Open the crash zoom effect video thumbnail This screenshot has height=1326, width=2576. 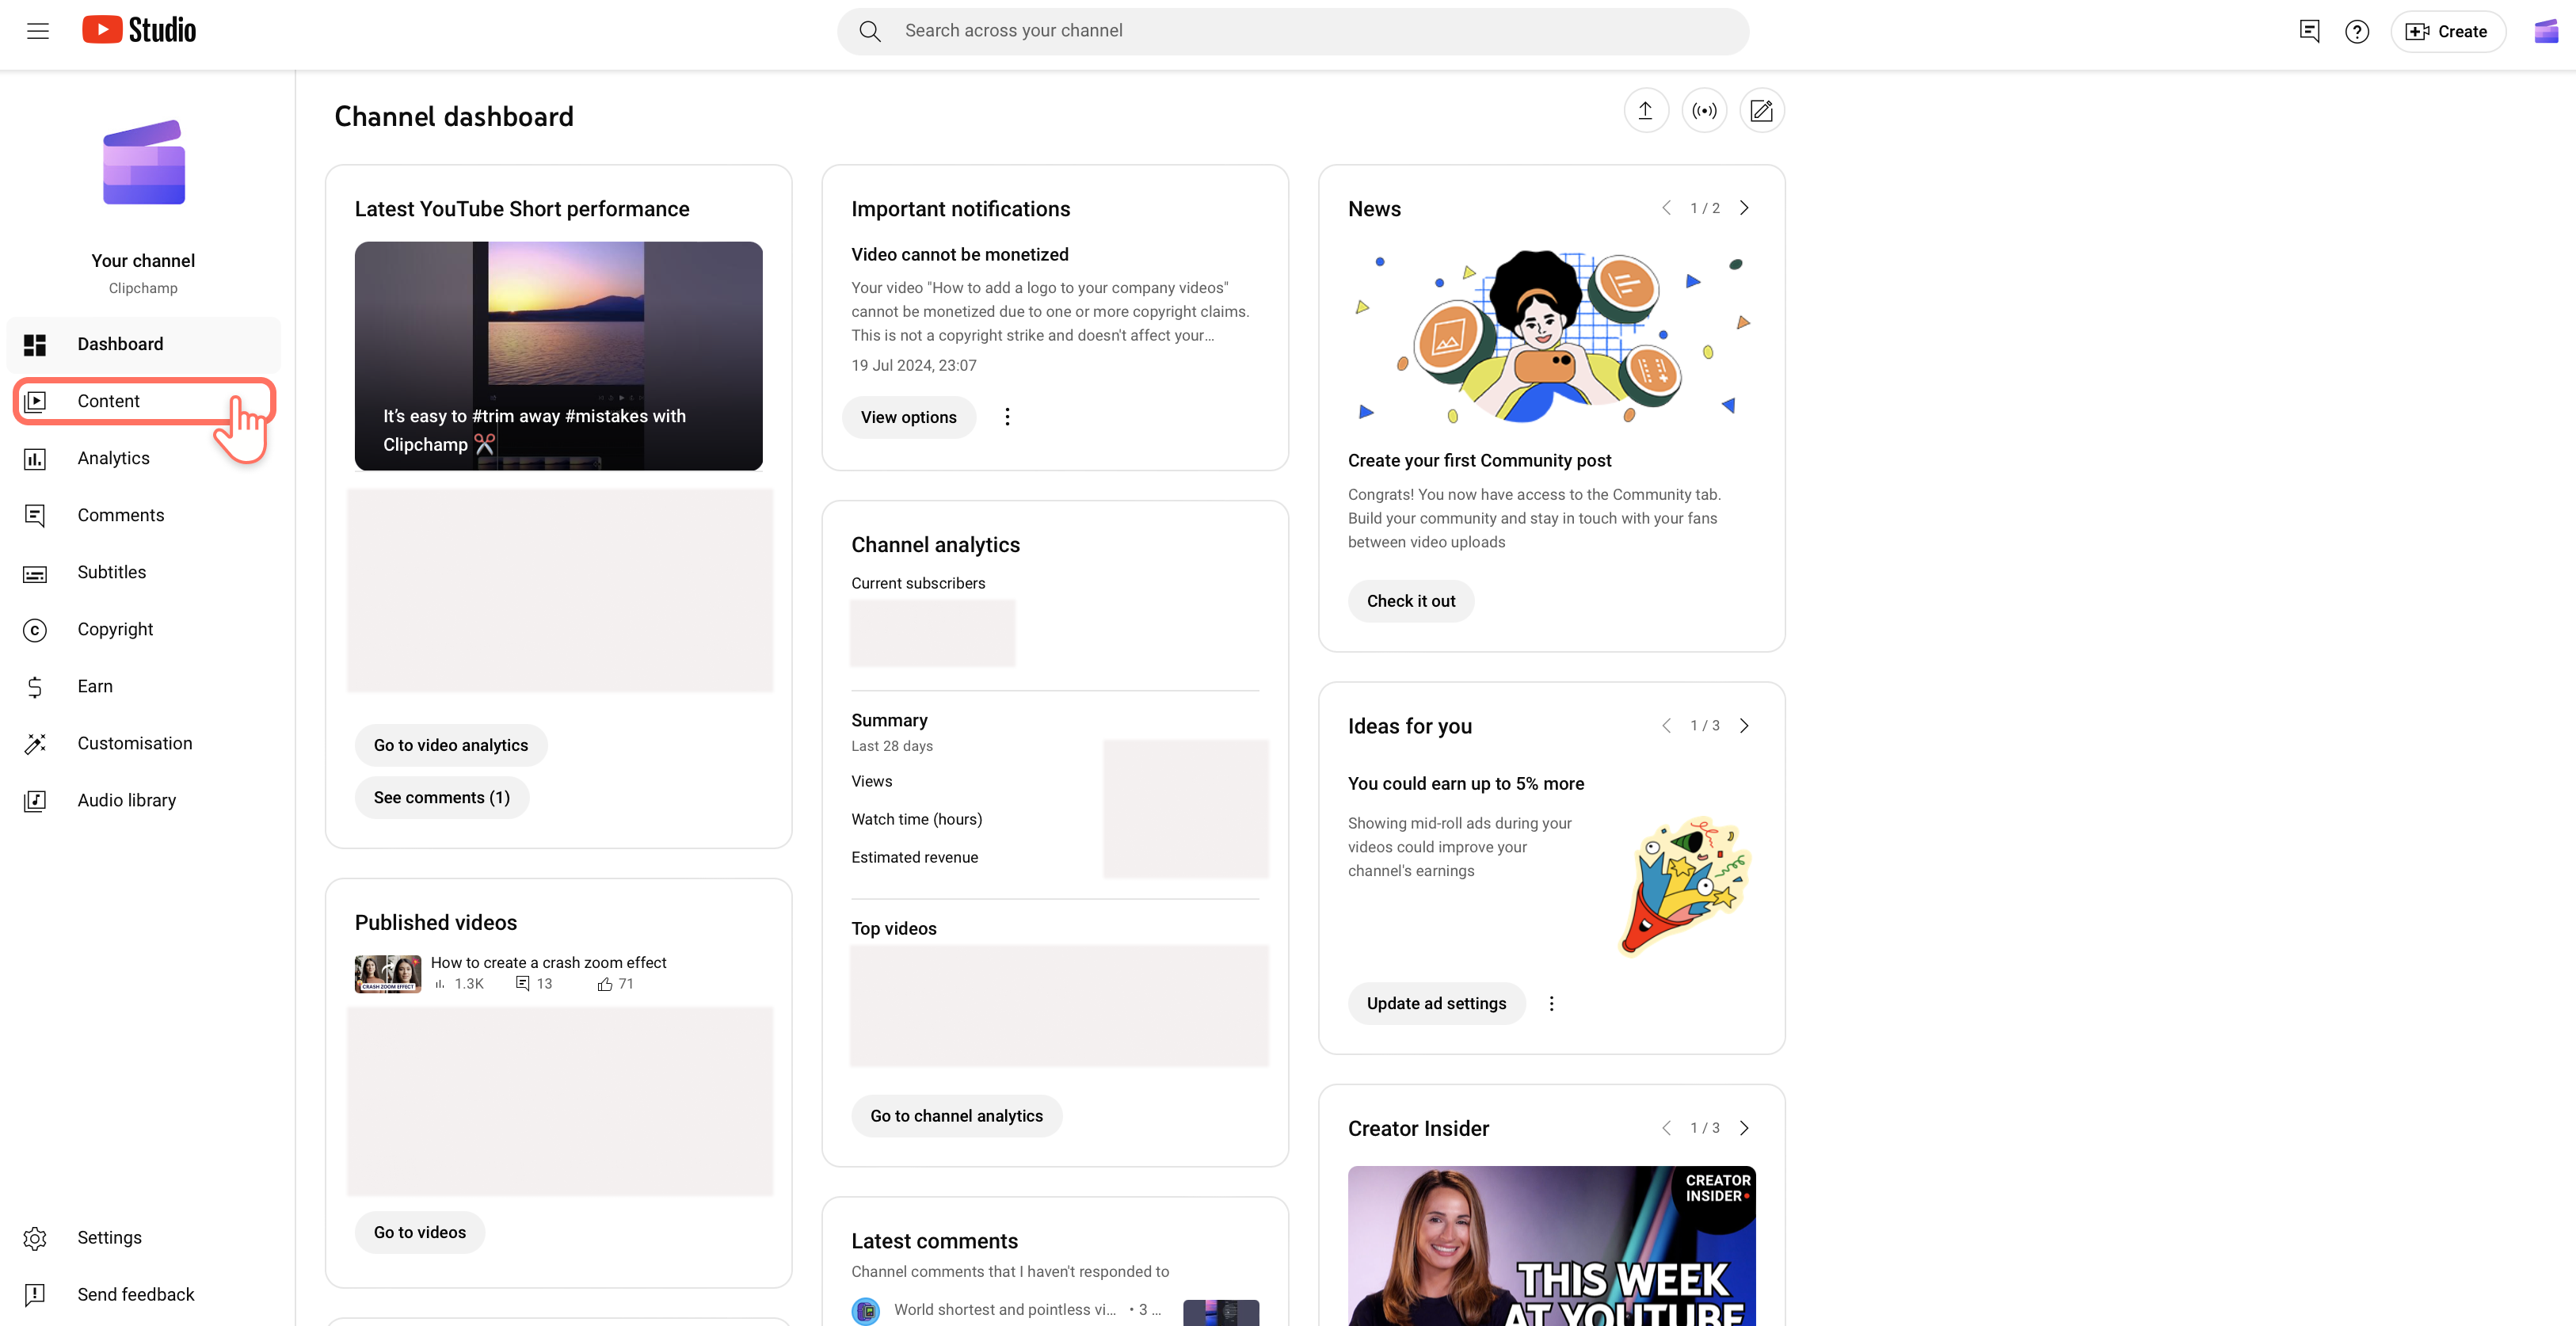coord(388,973)
